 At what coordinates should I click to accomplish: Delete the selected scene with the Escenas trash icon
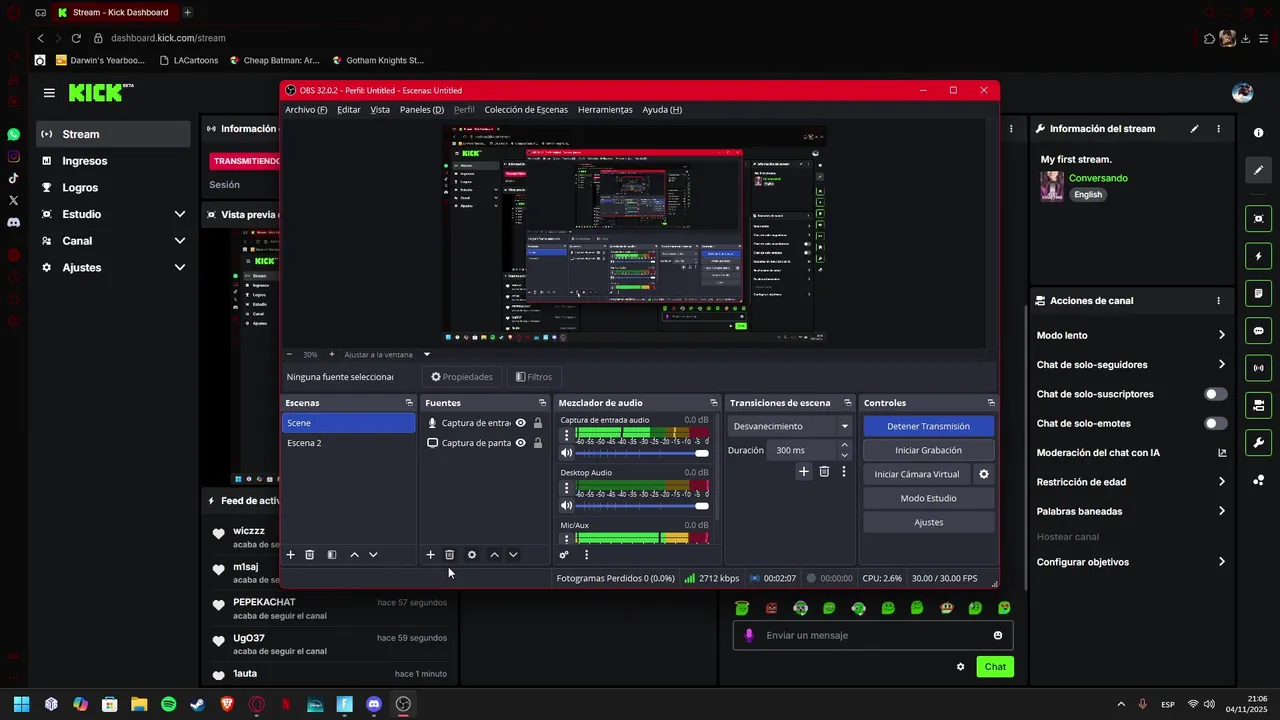click(x=310, y=555)
